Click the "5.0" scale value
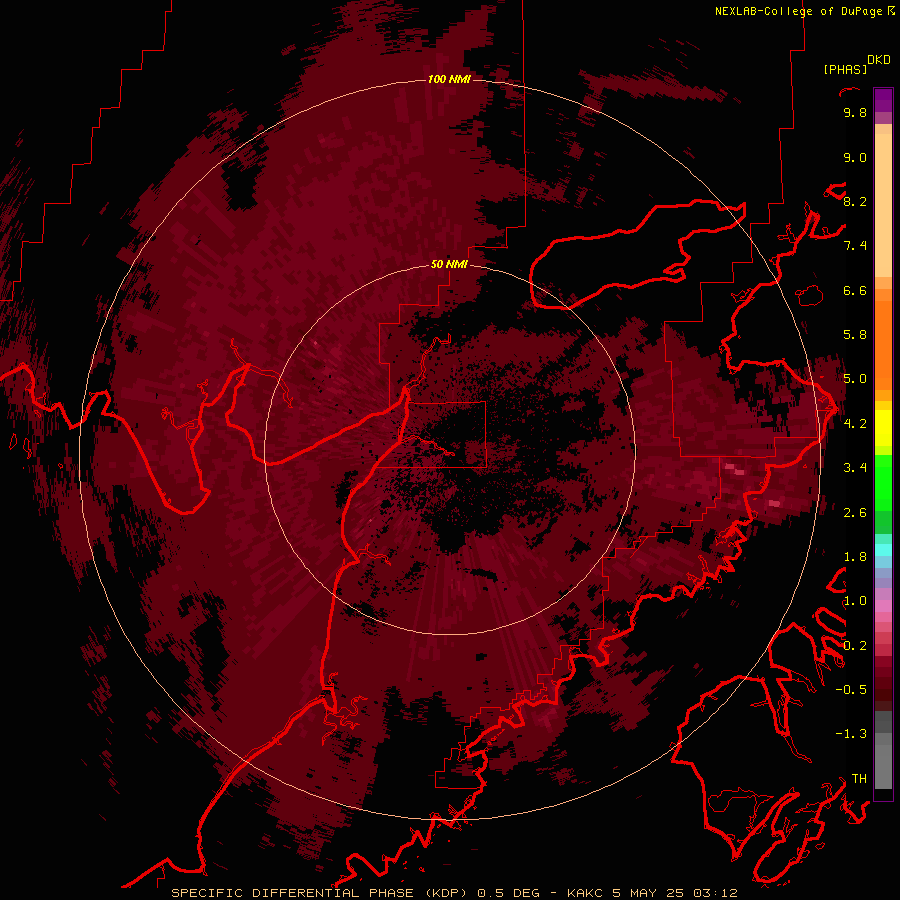The width and height of the screenshot is (900, 900). point(855,379)
